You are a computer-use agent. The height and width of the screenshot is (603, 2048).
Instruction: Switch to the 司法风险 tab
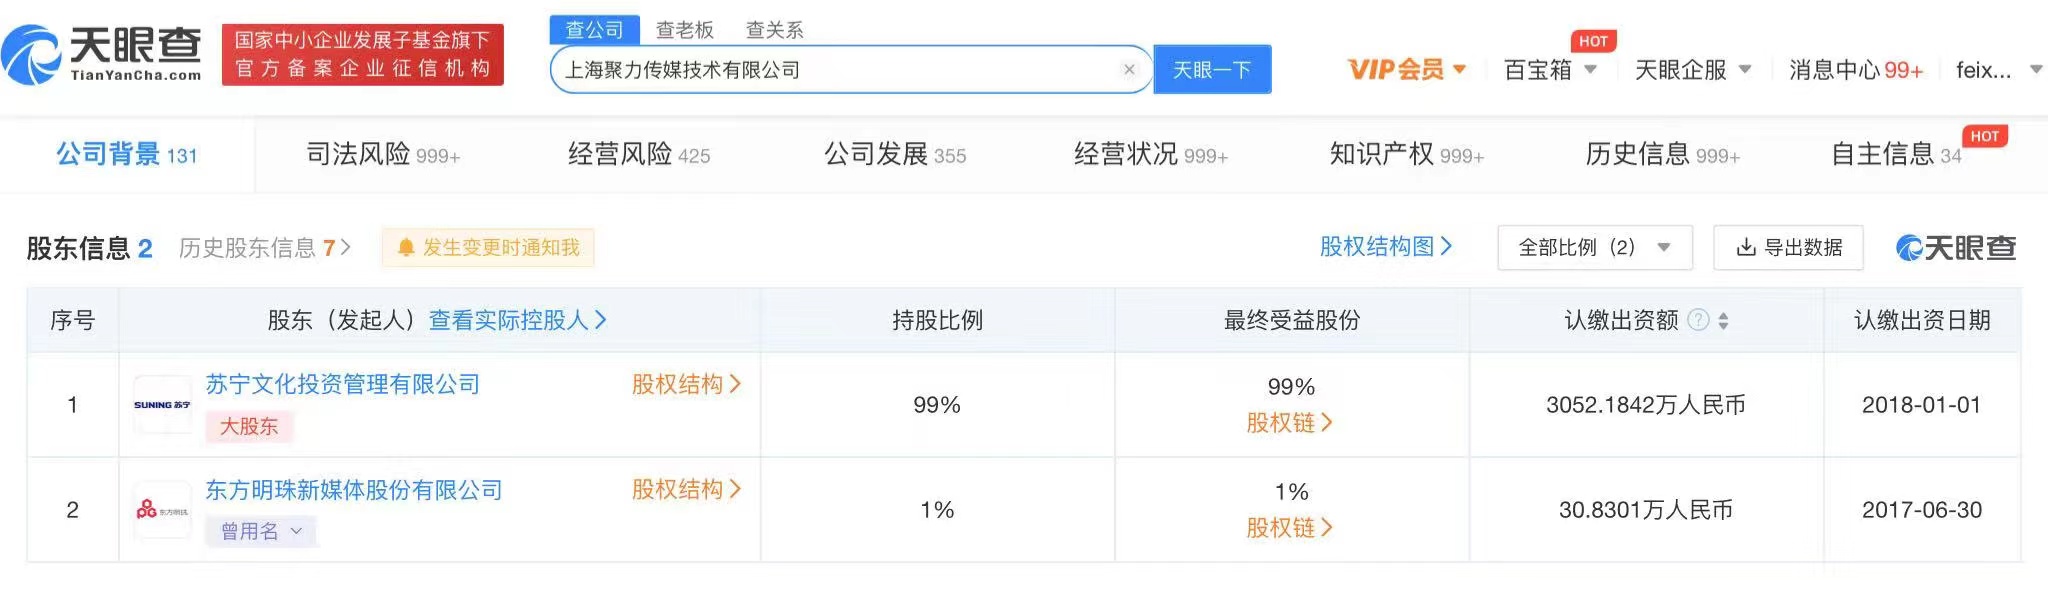point(382,155)
